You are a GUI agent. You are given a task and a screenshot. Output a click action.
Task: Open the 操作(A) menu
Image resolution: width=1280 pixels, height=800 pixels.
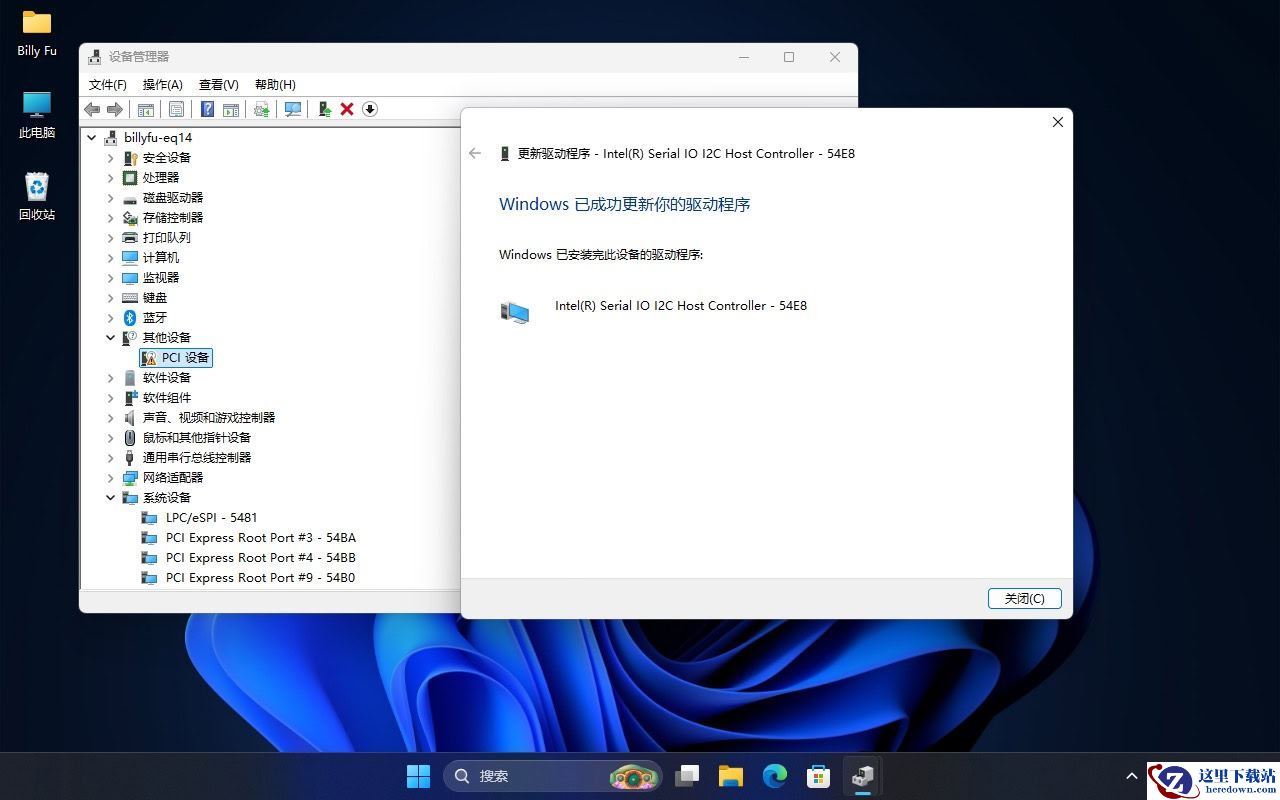pyautogui.click(x=163, y=85)
